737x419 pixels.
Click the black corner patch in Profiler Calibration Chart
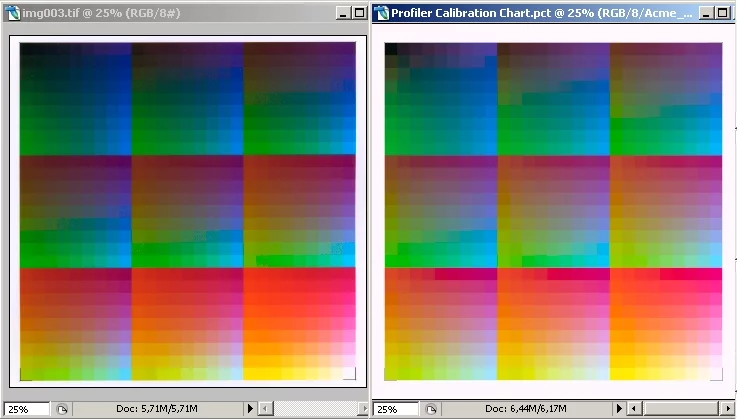coord(391,49)
